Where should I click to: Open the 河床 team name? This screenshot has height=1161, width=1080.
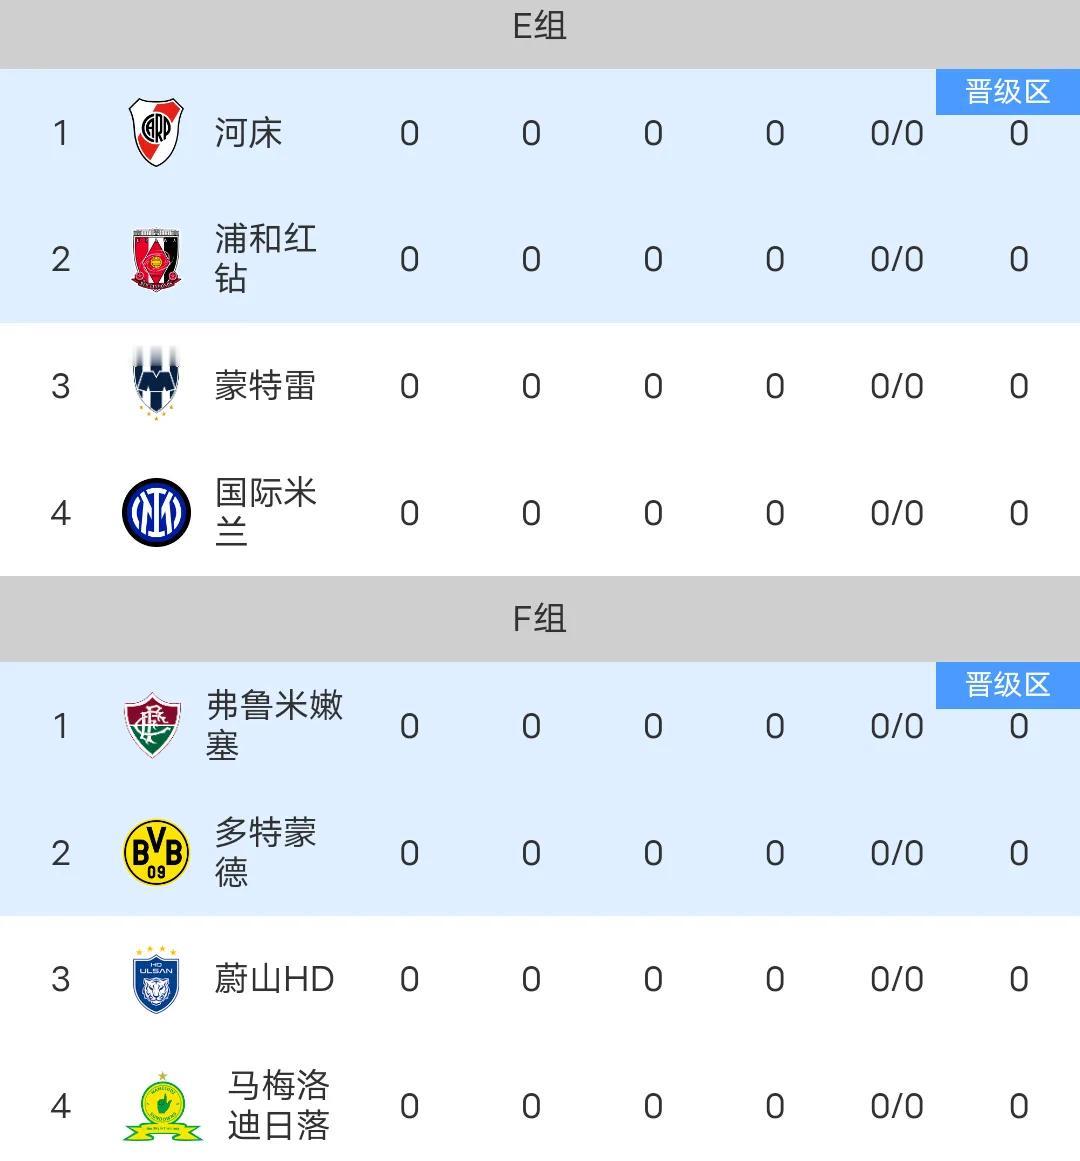coord(248,133)
